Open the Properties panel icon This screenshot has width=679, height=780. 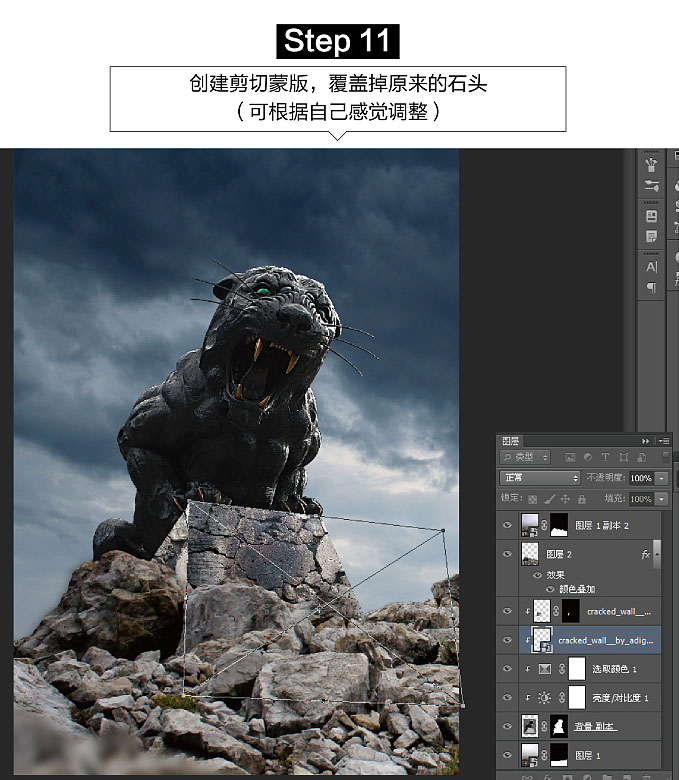point(651,216)
